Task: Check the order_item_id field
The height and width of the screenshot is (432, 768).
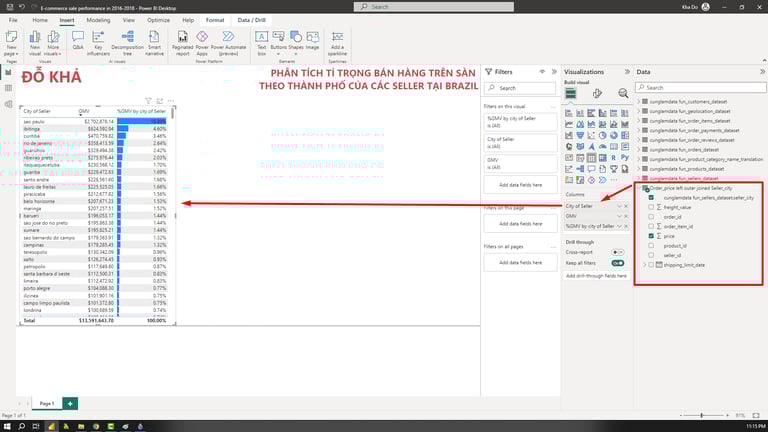Action: point(651,226)
